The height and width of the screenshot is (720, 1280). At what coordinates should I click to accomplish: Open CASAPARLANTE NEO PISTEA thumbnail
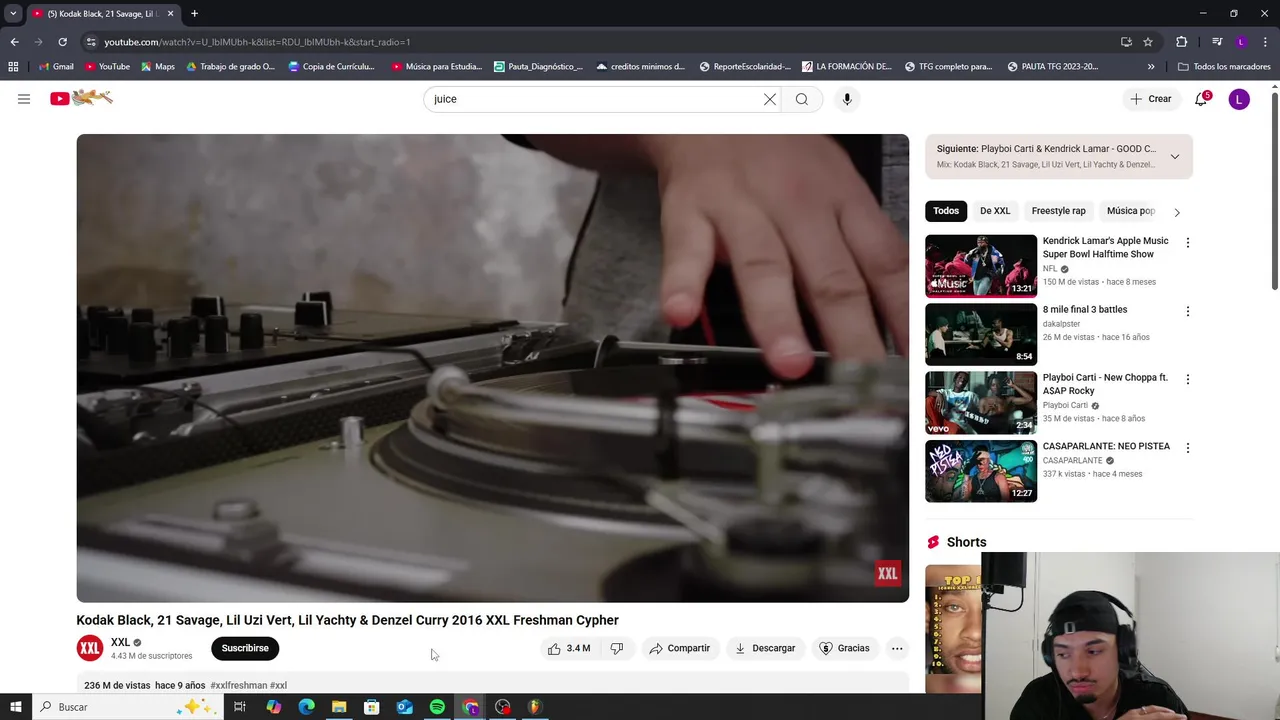(x=981, y=471)
